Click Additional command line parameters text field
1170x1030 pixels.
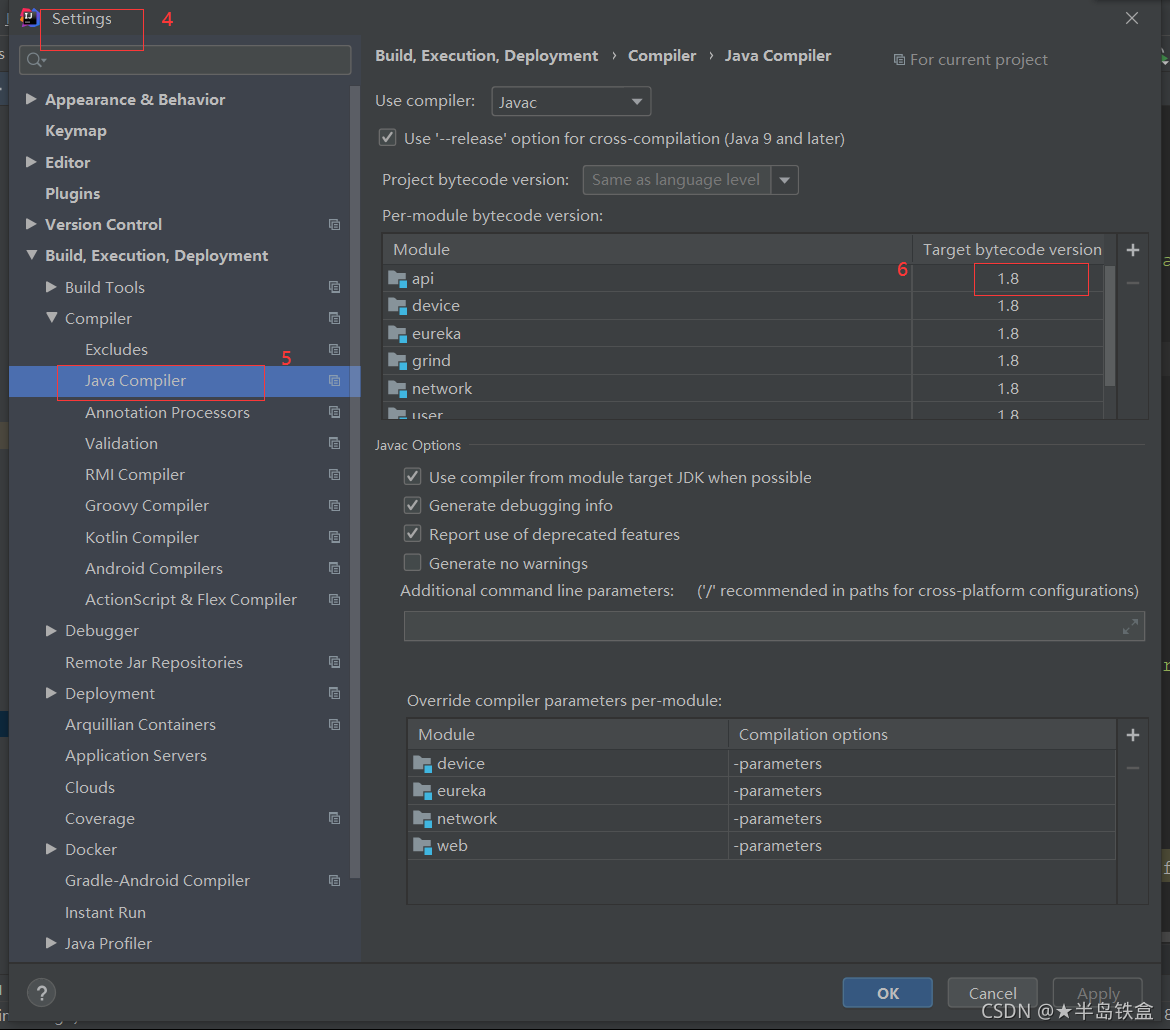(x=774, y=626)
